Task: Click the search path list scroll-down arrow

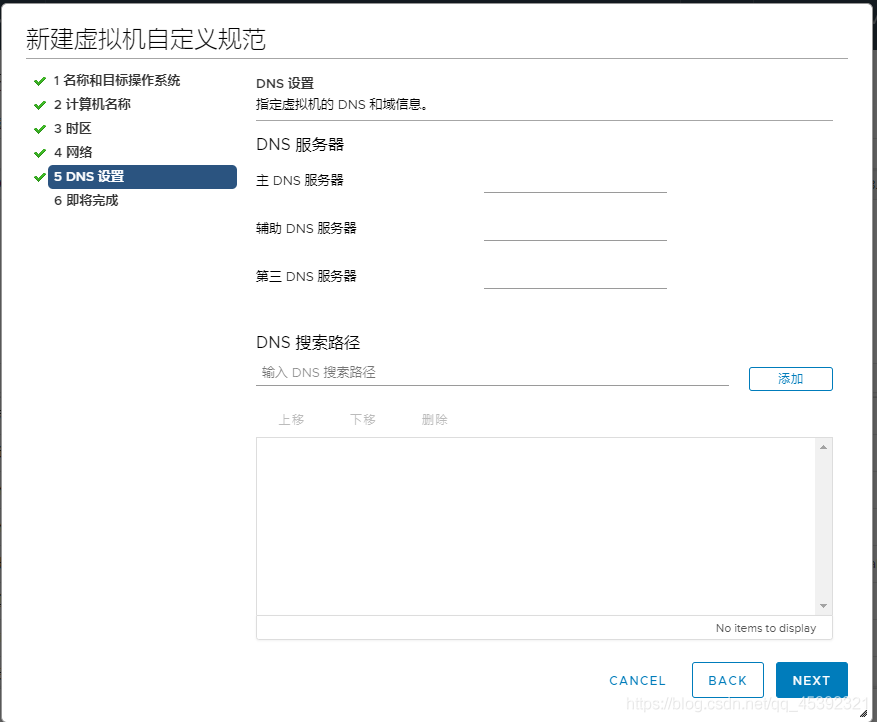Action: pyautogui.click(x=824, y=606)
